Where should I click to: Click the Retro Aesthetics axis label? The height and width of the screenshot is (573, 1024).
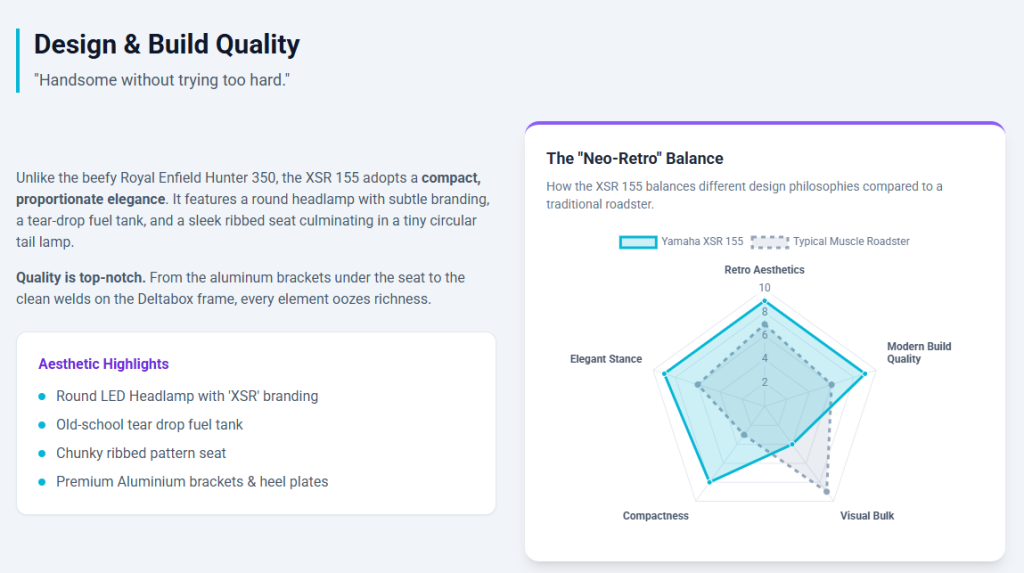click(x=764, y=270)
